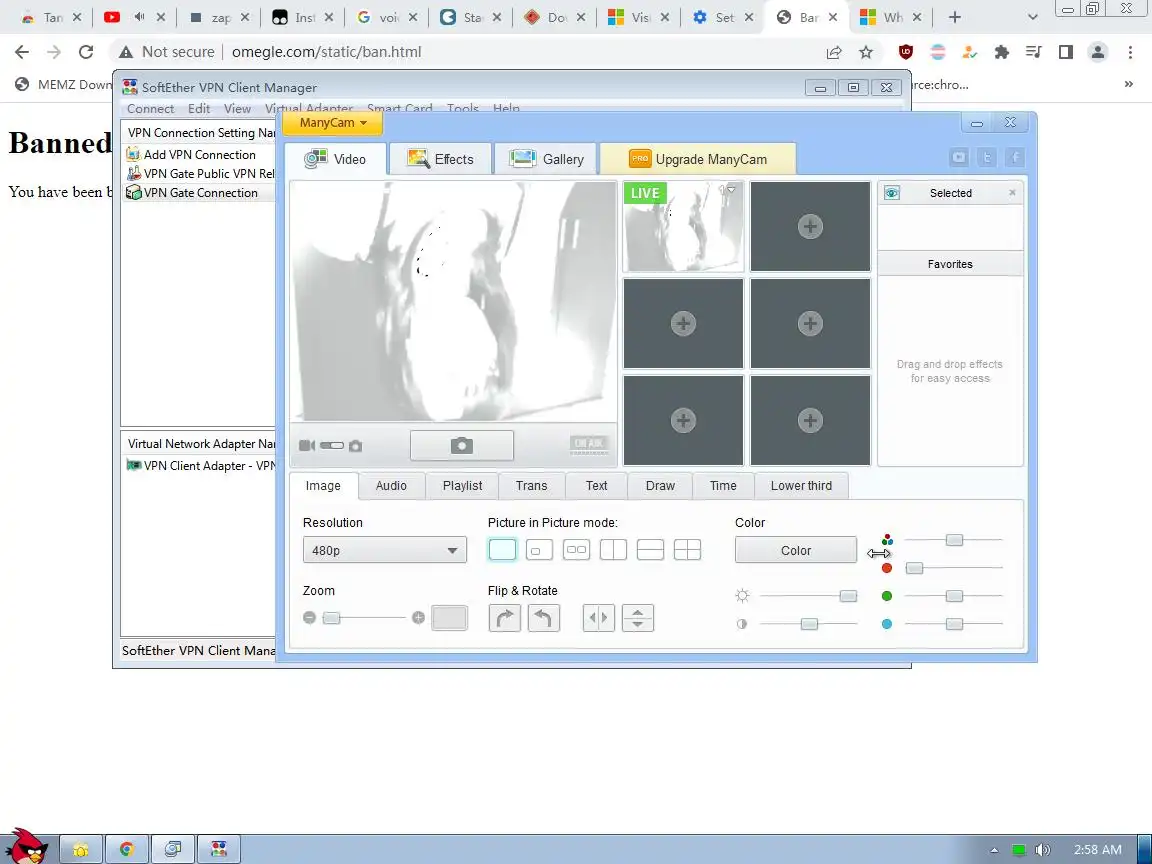Open the MEMZ Download bookmark

(x=63, y=84)
